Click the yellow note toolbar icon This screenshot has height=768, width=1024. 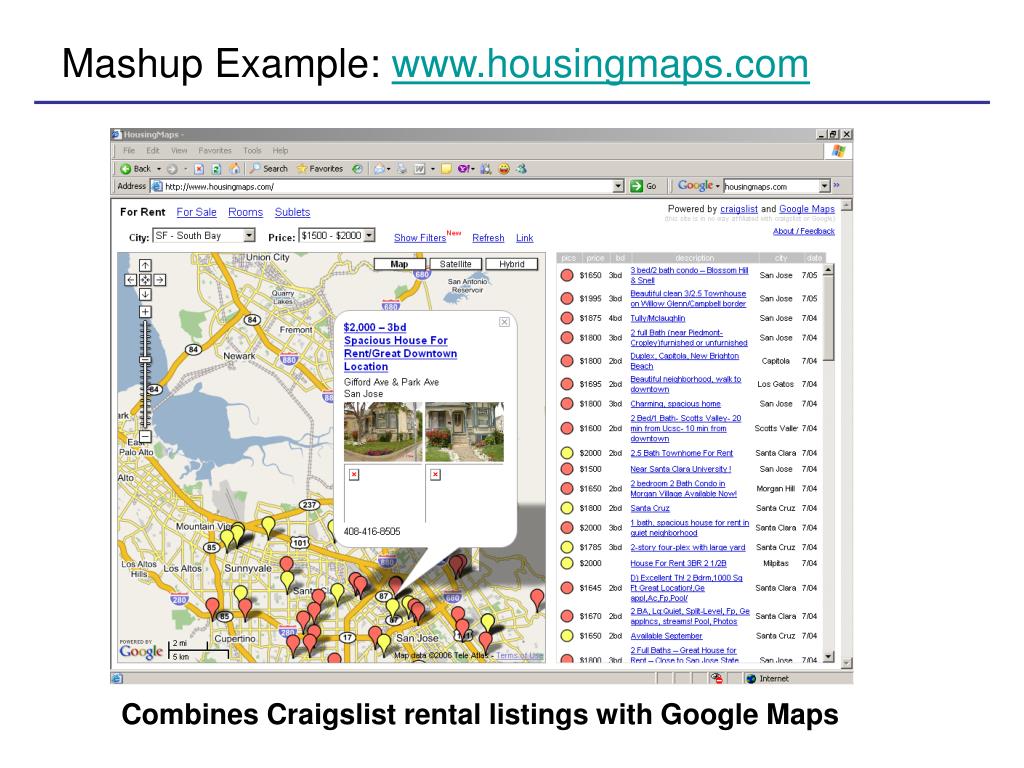tap(447, 168)
